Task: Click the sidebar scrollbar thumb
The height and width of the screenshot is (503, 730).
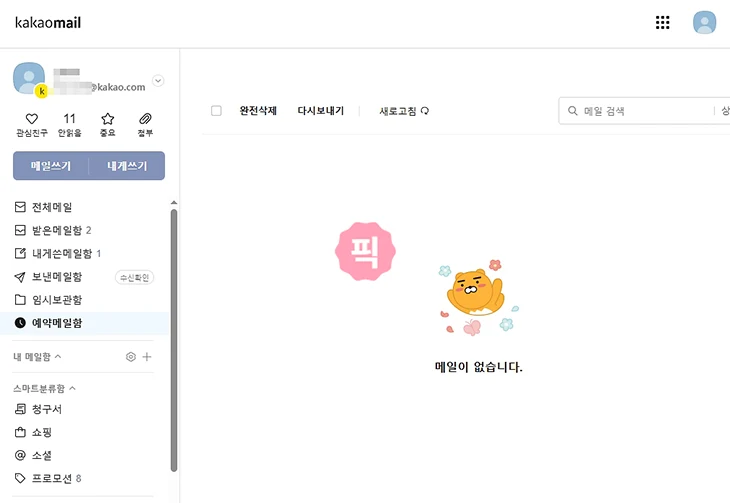Action: click(174, 340)
